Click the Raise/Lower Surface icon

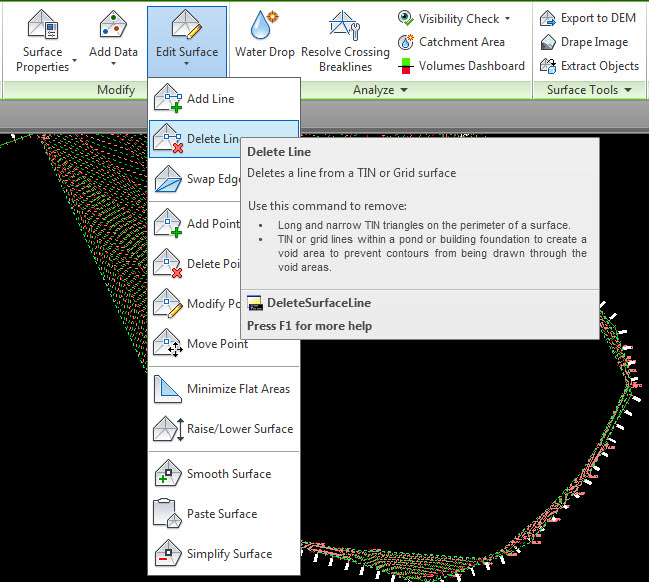168,429
